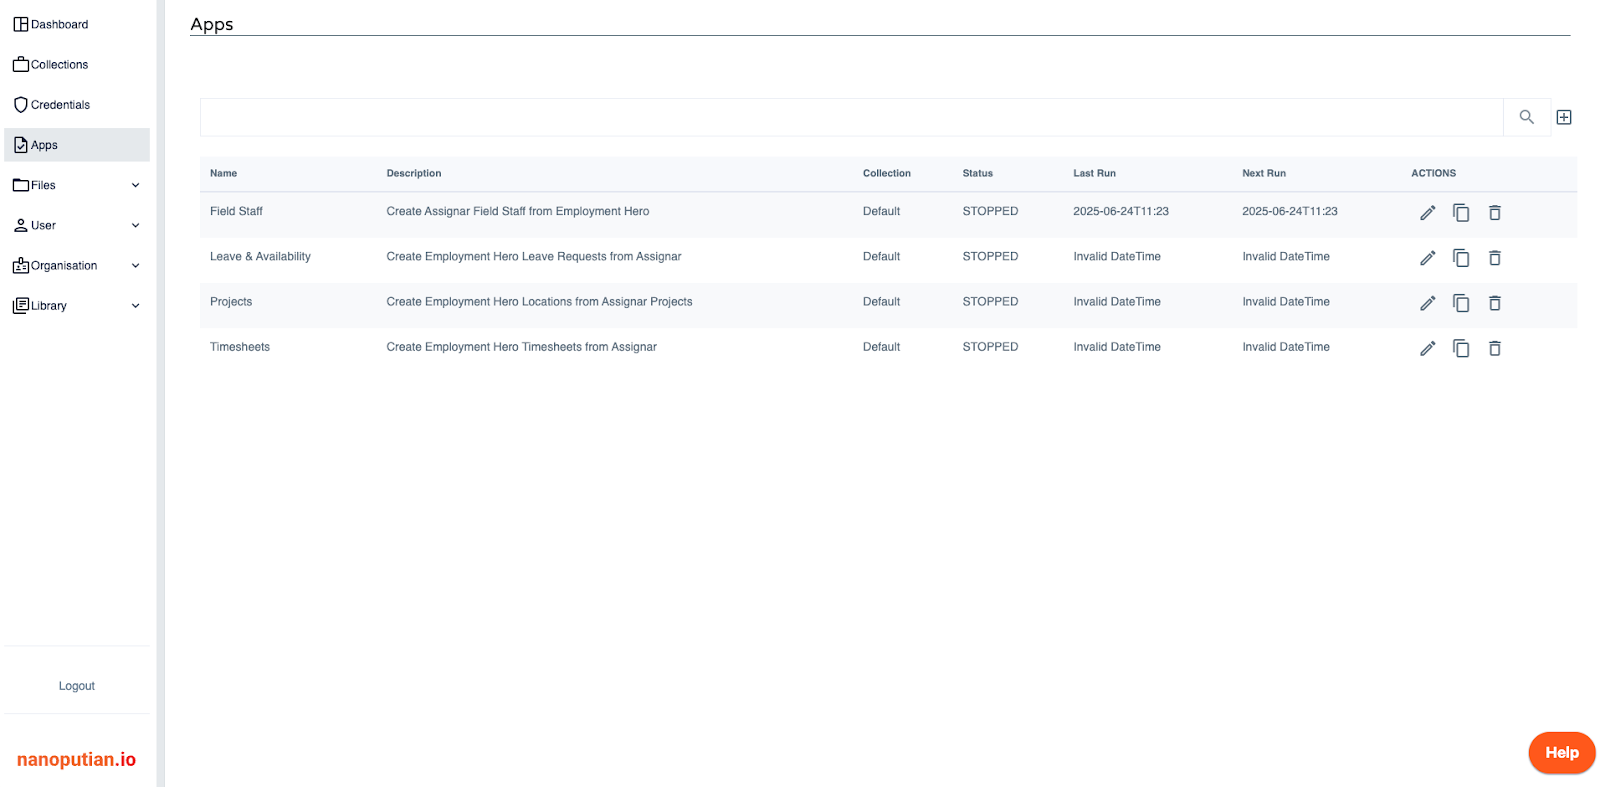The width and height of the screenshot is (1600, 787).
Task: Edit the Timesheets app
Action: 1427,348
